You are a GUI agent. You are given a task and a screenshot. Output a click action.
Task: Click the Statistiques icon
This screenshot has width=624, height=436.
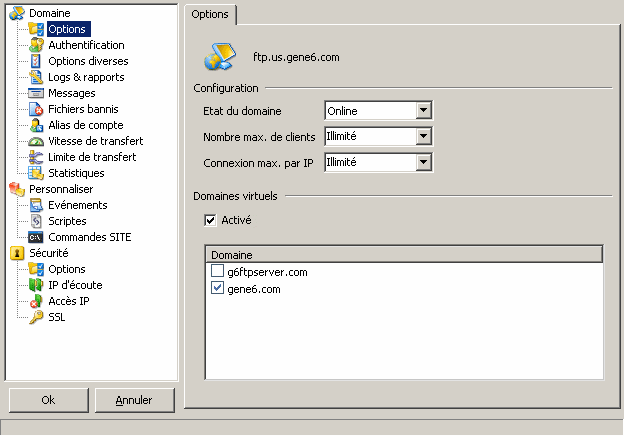point(36,173)
